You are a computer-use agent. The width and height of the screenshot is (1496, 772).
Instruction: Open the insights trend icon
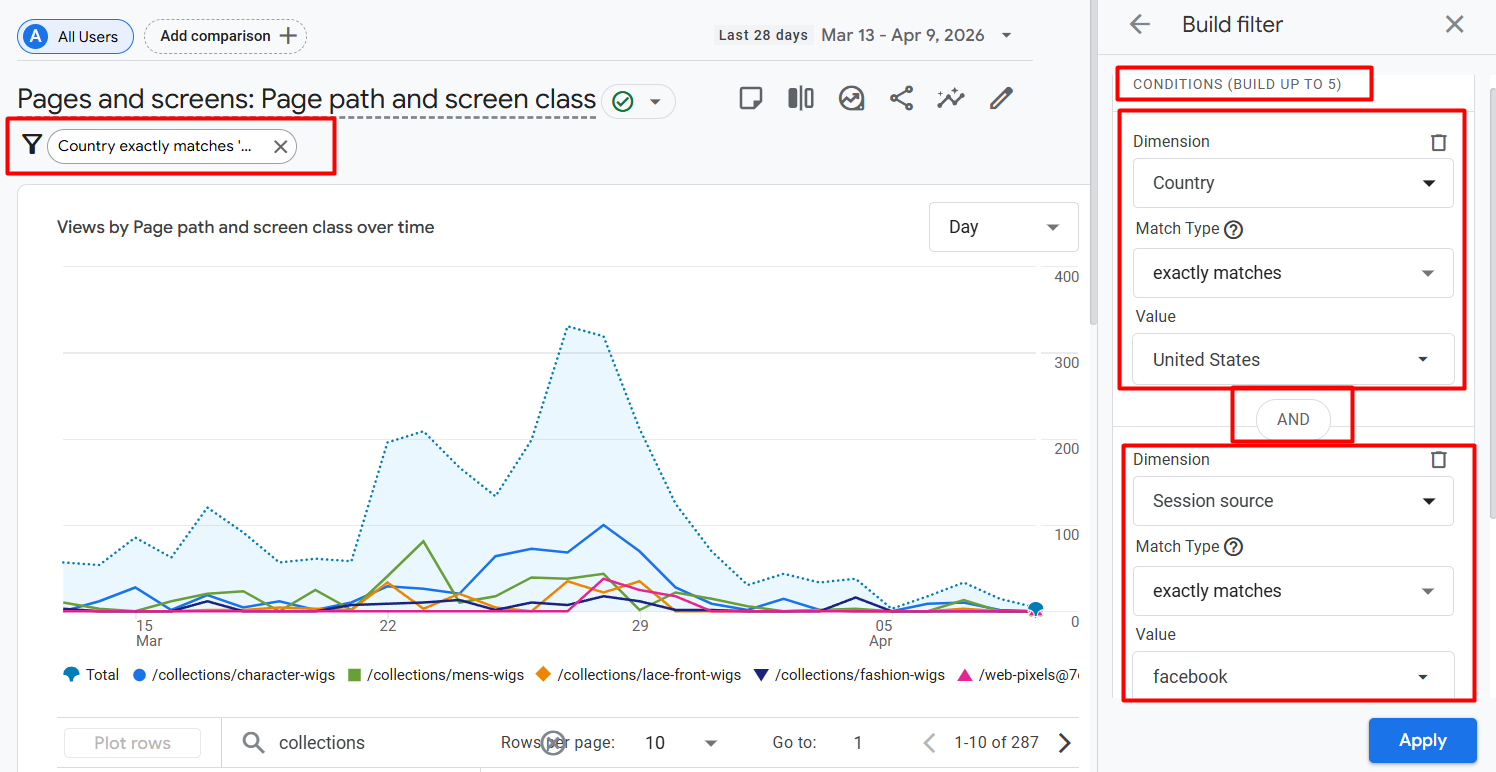click(x=851, y=98)
